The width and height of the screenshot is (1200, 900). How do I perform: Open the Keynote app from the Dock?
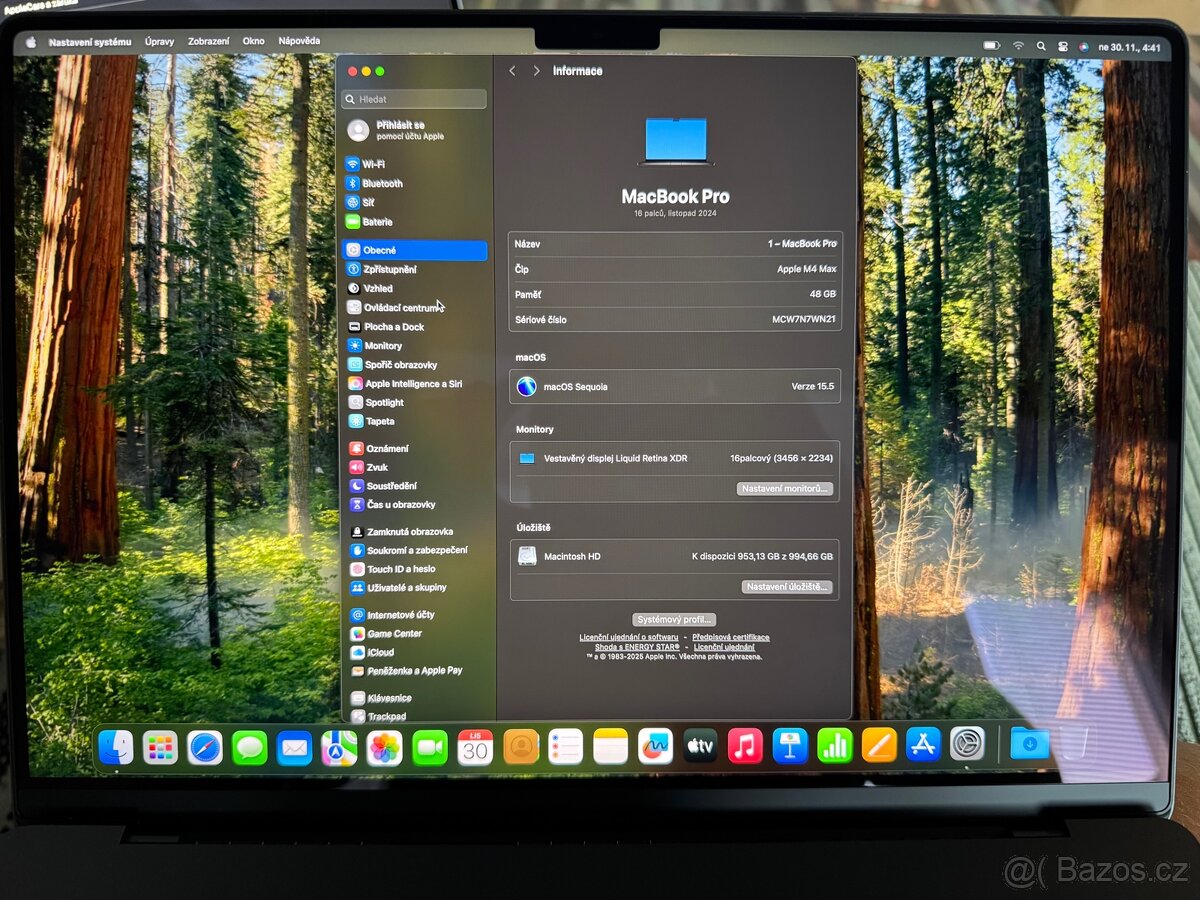pyautogui.click(x=789, y=746)
